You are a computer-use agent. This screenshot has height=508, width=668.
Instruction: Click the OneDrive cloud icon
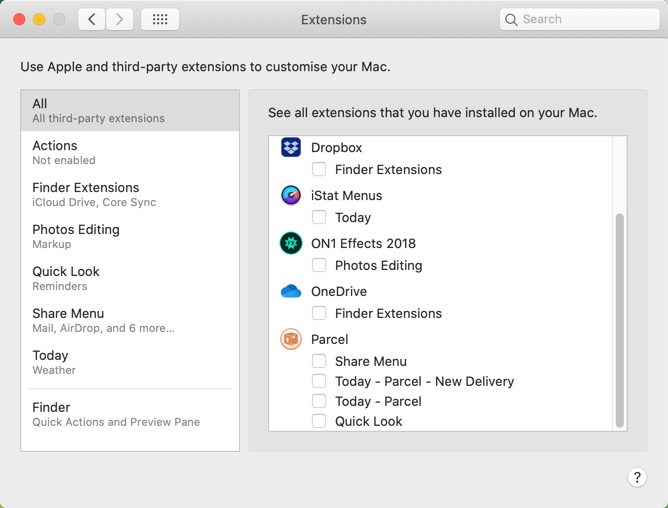click(291, 291)
